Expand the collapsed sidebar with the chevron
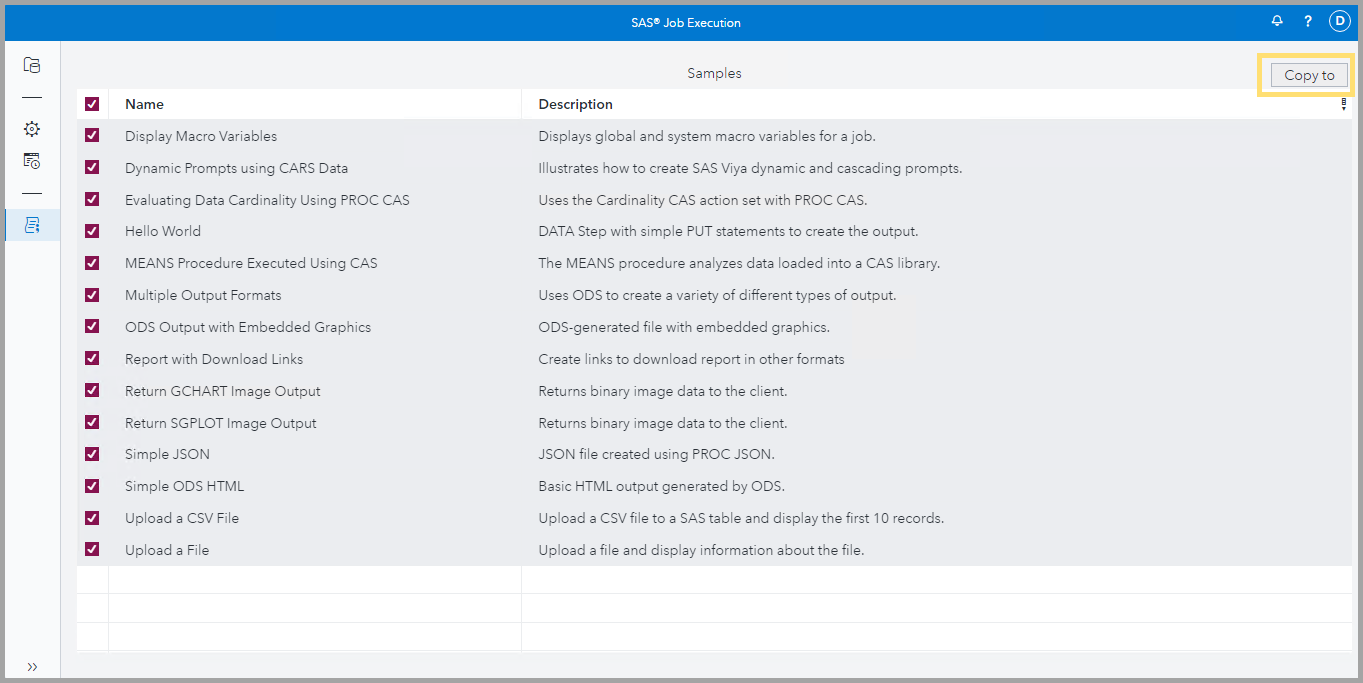The height and width of the screenshot is (683, 1363). (x=31, y=666)
